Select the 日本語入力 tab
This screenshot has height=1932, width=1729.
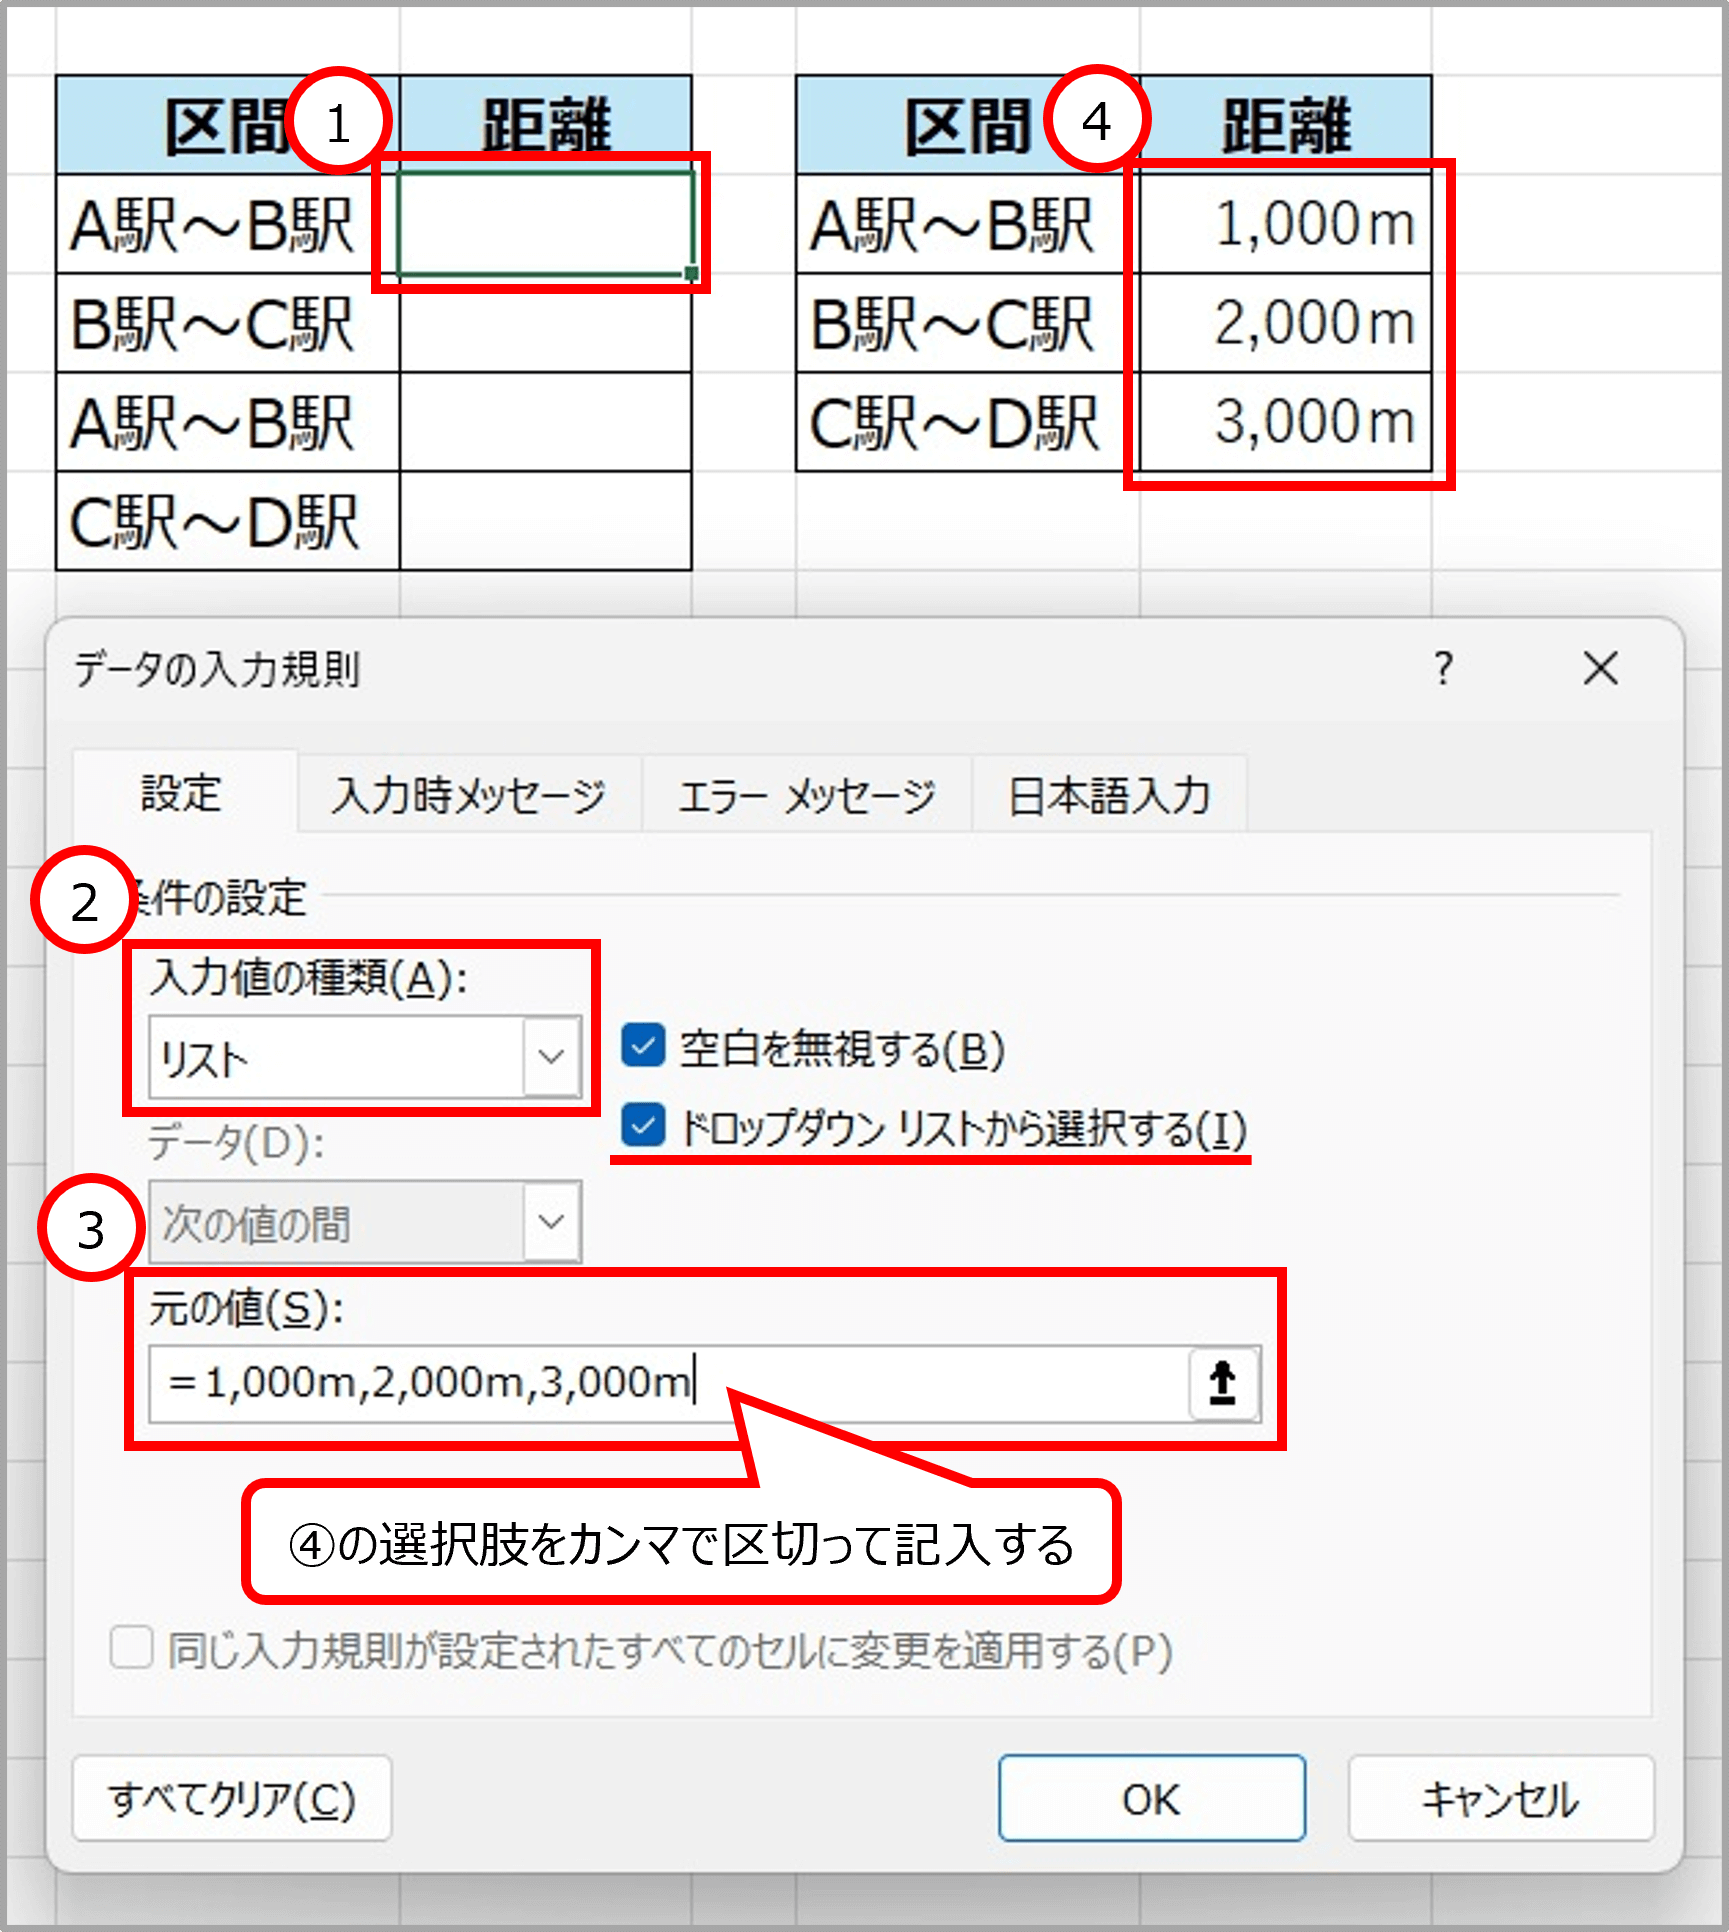(x=1110, y=793)
